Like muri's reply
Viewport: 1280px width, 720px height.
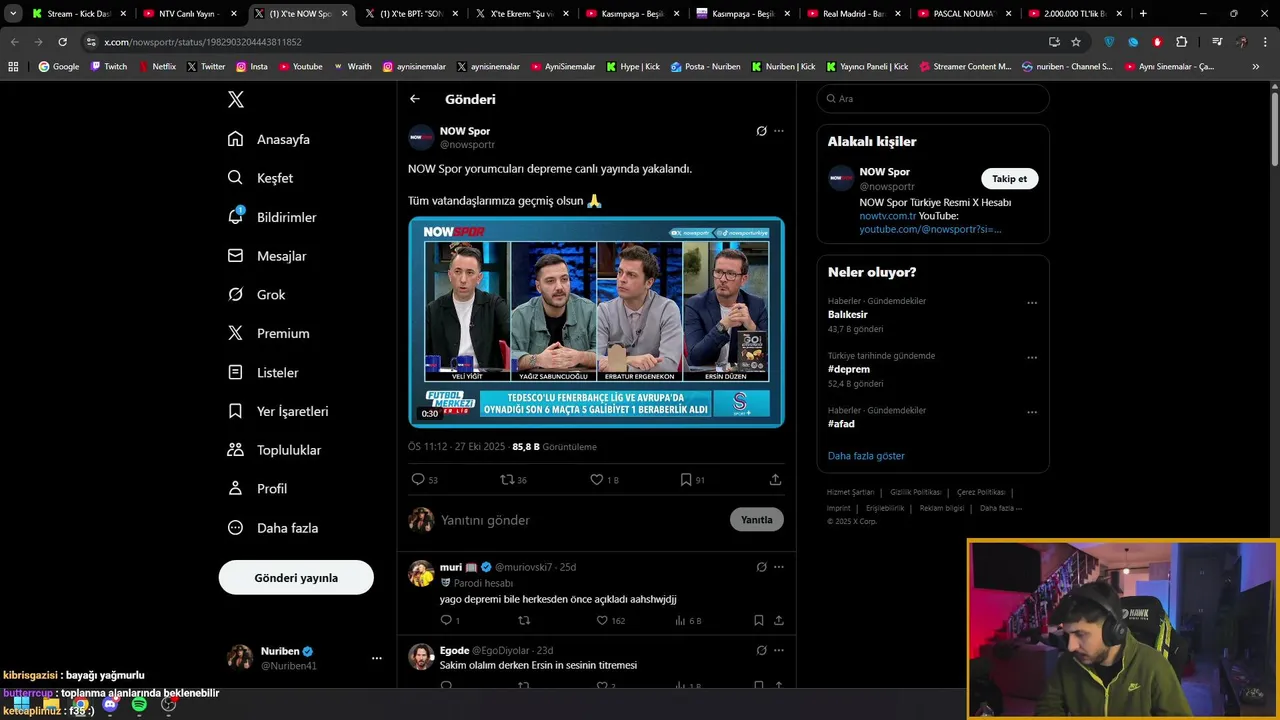click(x=602, y=621)
